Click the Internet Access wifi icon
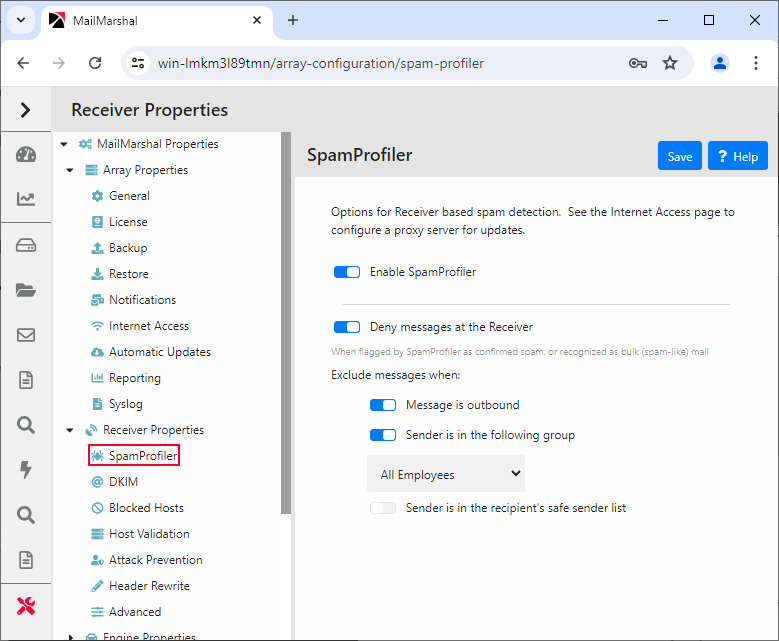779x641 pixels. click(x=97, y=326)
